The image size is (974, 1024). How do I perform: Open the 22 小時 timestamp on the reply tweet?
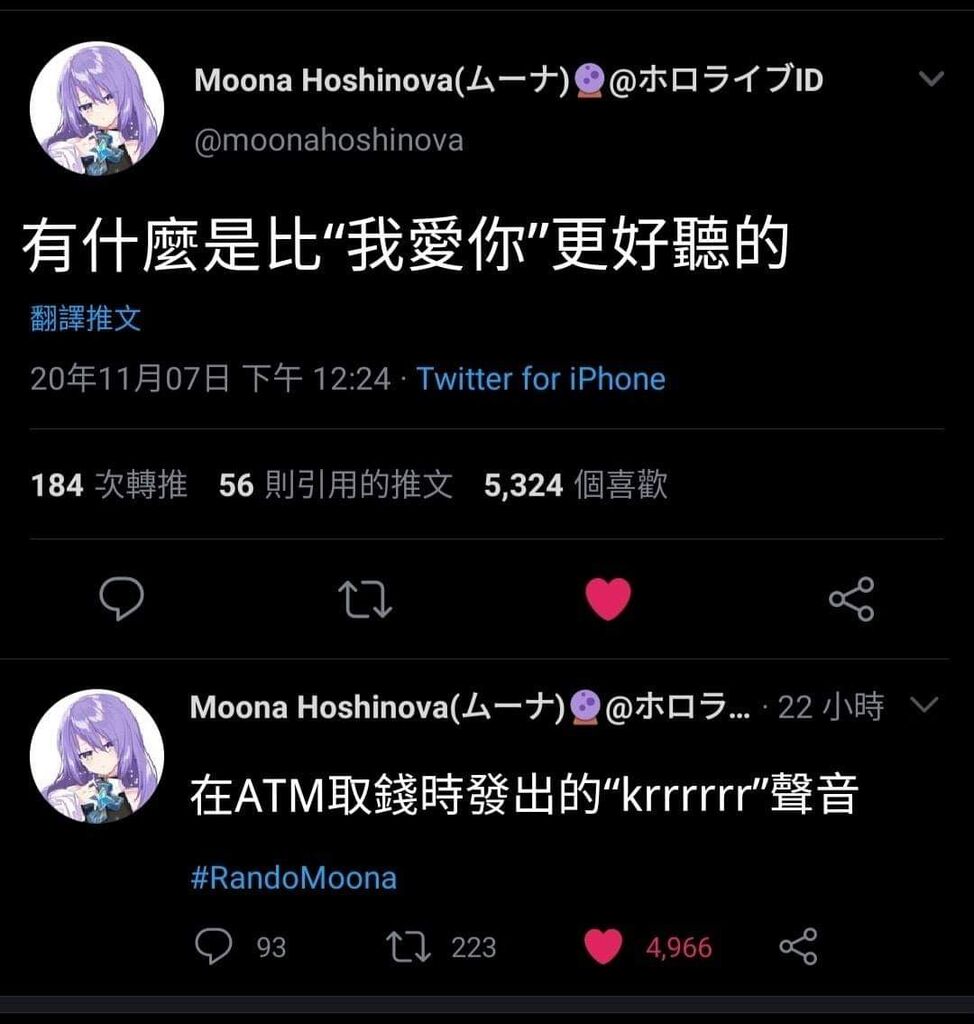tap(831, 707)
